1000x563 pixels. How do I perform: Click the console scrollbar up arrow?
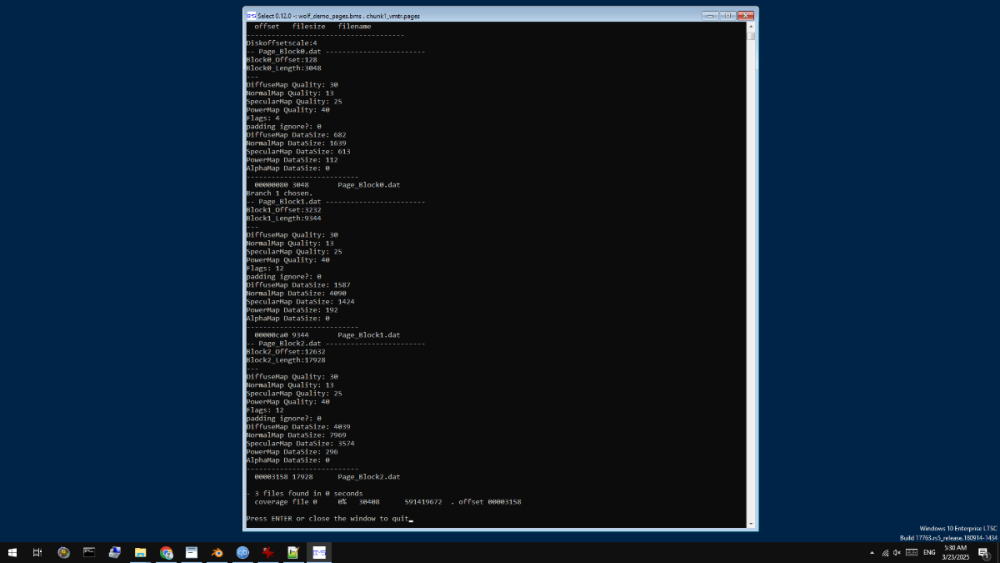point(751,27)
